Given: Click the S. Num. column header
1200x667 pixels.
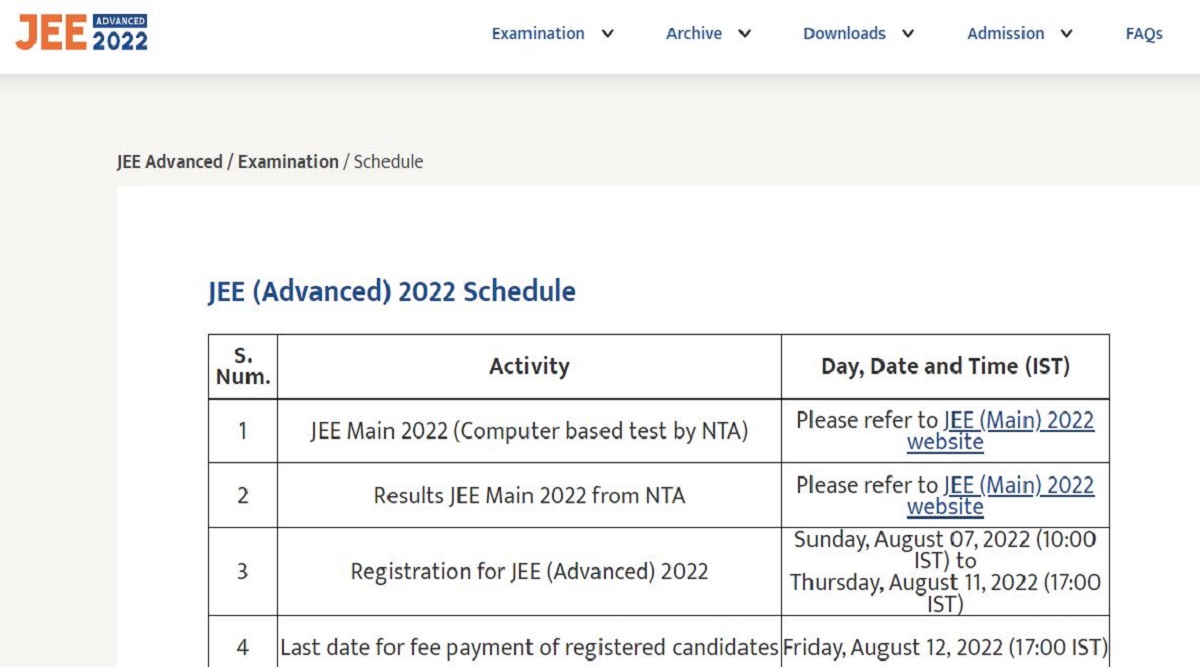Looking at the screenshot, I should [243, 367].
